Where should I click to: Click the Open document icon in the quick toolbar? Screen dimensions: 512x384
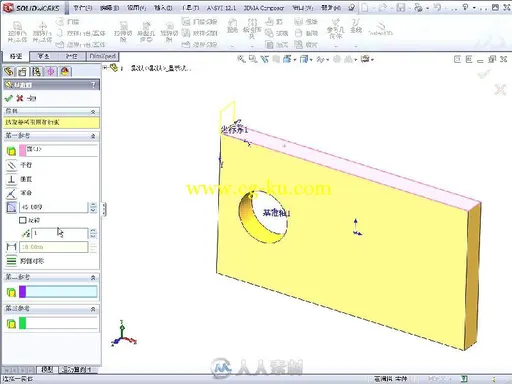click(x=383, y=7)
